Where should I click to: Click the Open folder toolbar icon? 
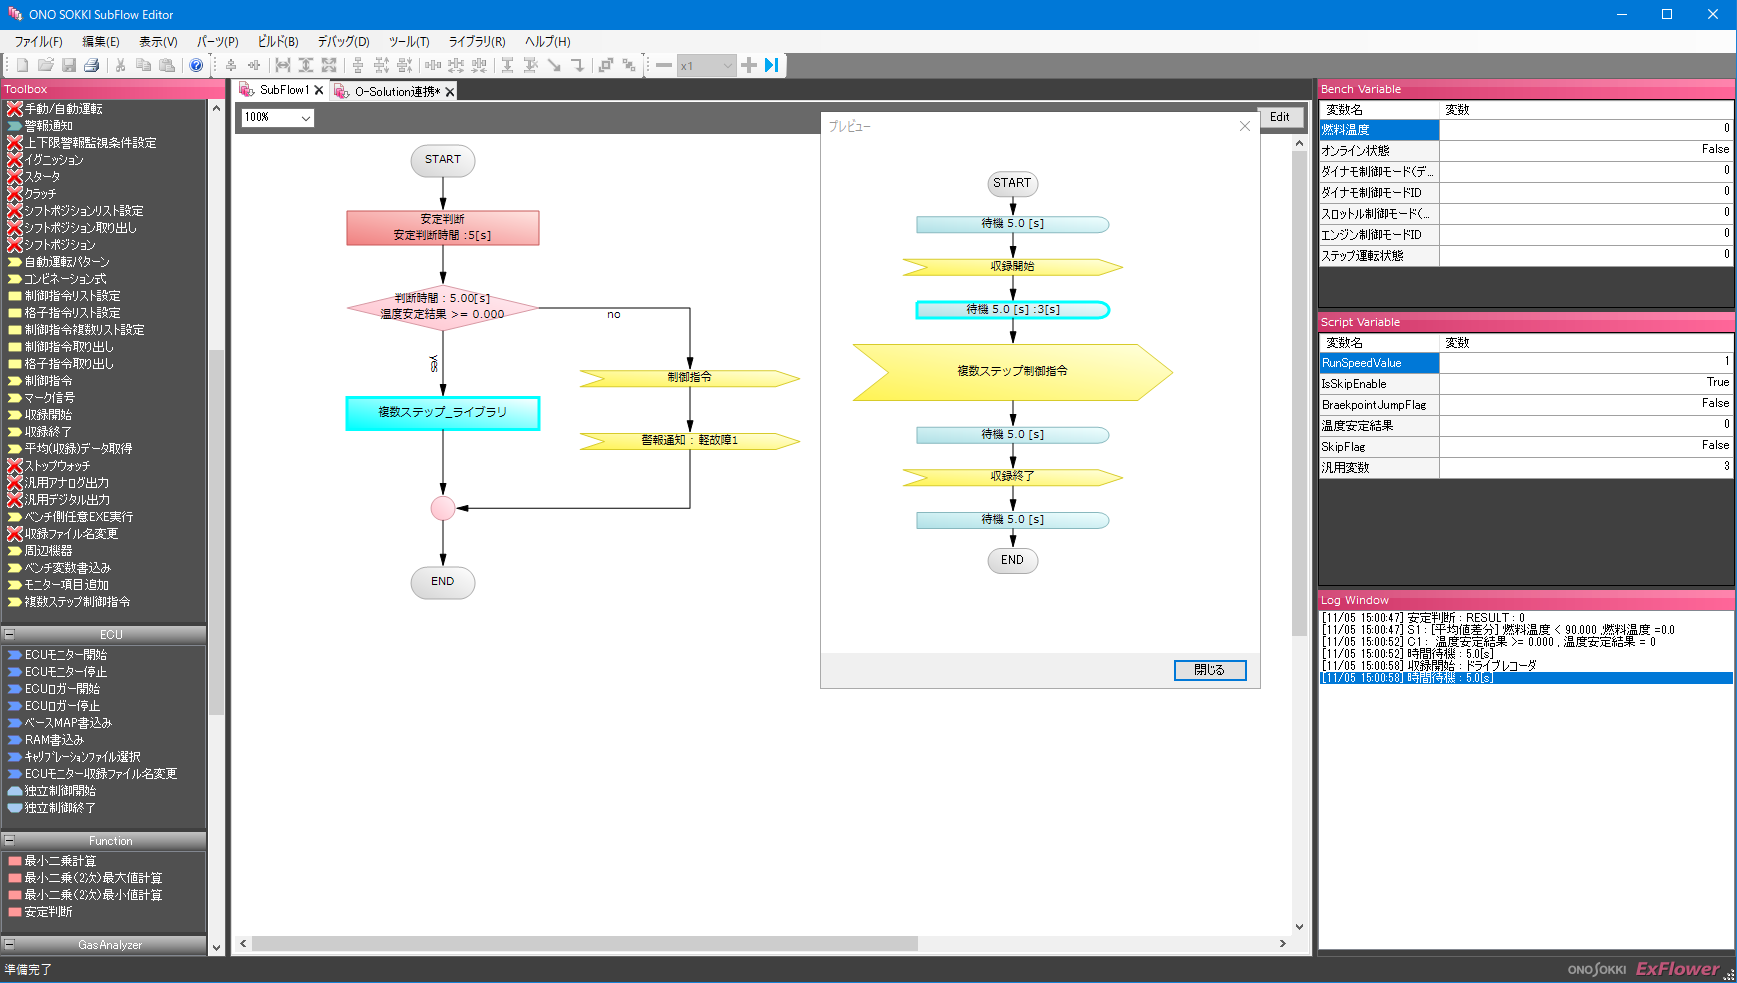coord(46,65)
